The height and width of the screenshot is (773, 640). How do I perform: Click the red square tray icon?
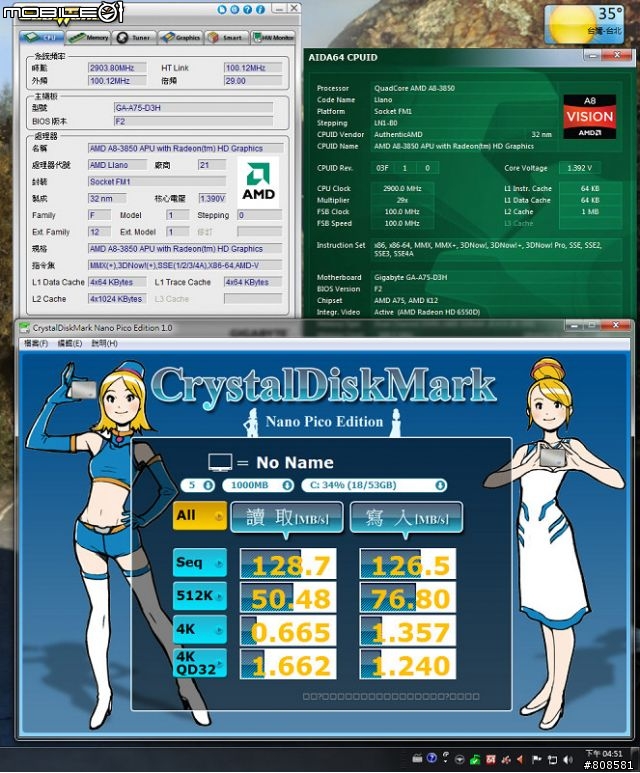491,760
